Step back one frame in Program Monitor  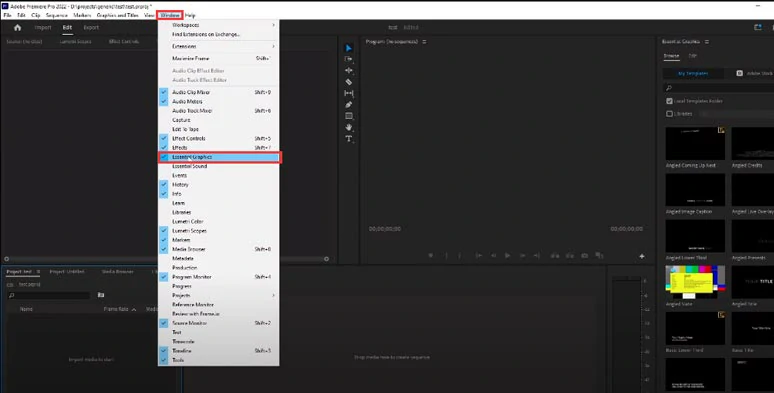click(493, 256)
